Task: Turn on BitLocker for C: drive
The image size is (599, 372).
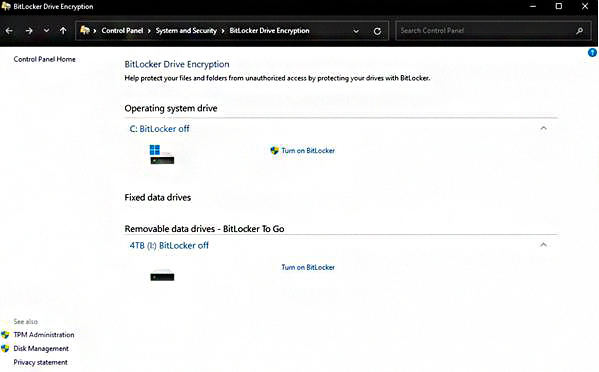Action: click(308, 150)
